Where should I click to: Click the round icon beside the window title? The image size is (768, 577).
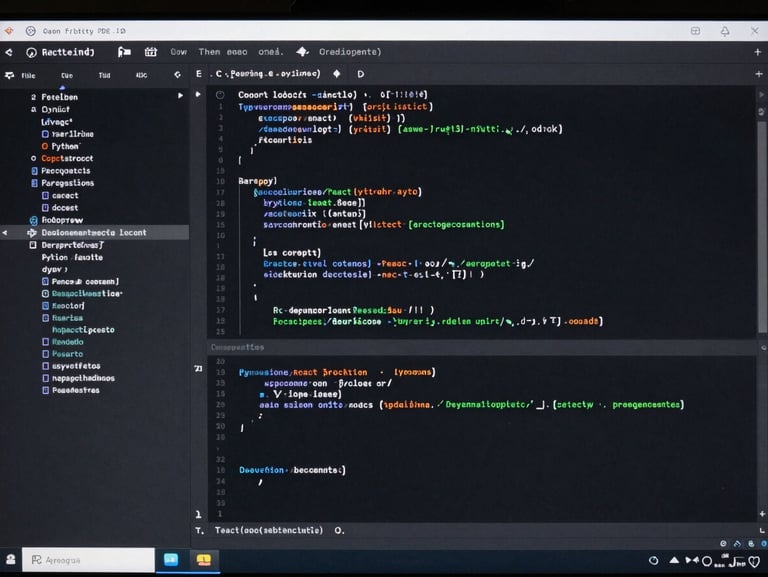pyautogui.click(x=30, y=31)
